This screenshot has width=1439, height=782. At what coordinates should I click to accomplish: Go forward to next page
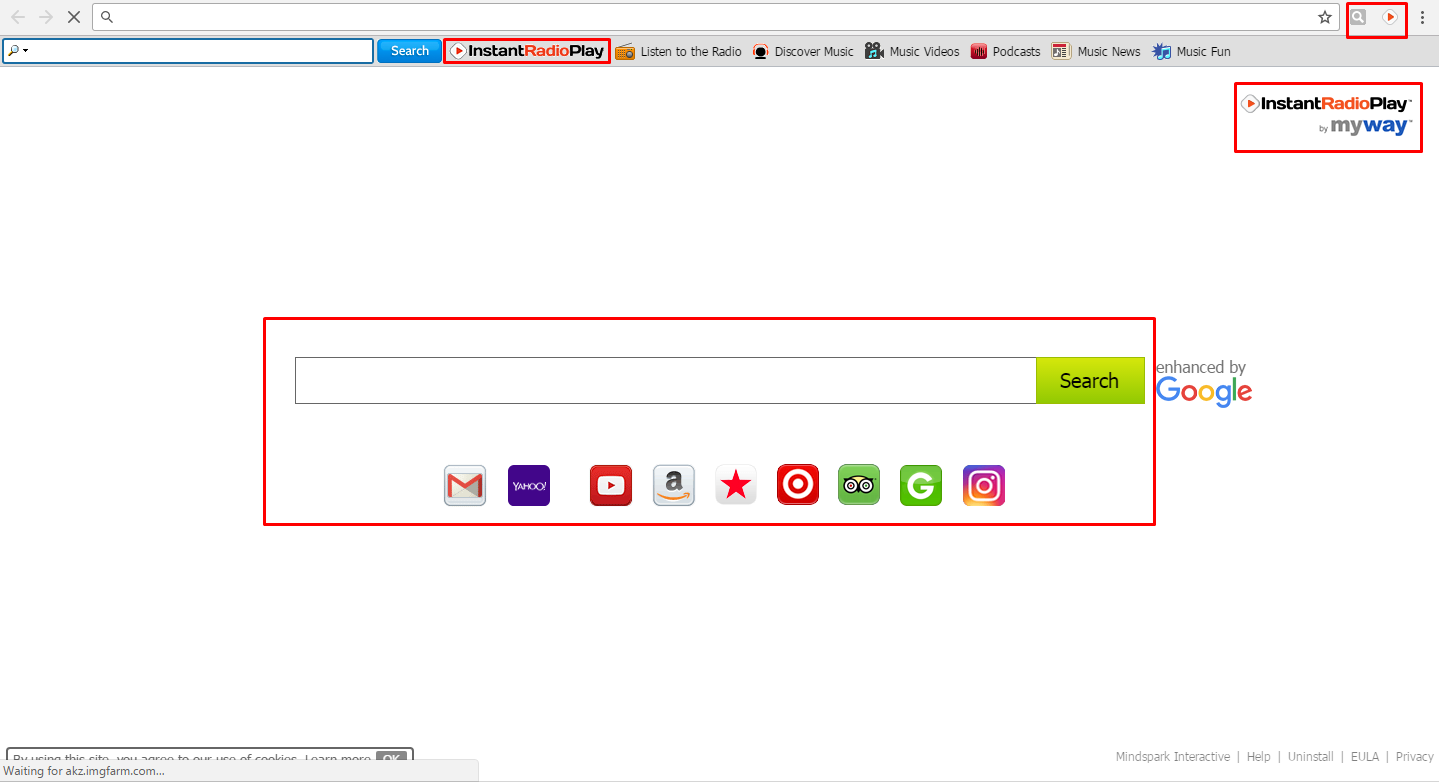point(45,17)
